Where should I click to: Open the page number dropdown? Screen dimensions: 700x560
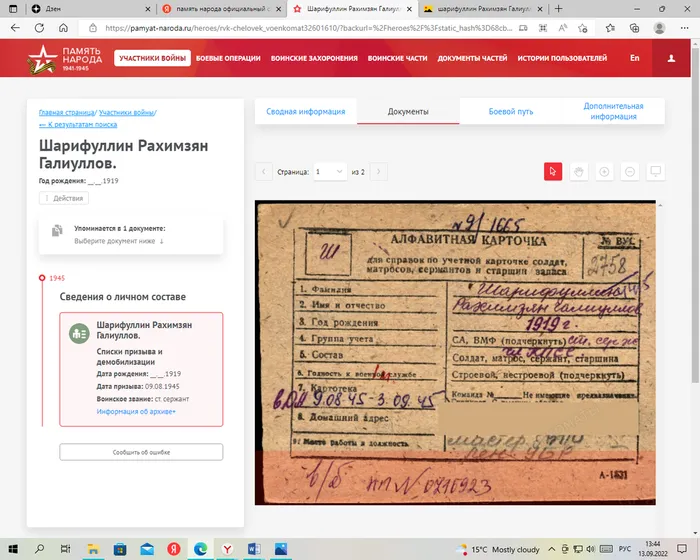pyautogui.click(x=328, y=172)
